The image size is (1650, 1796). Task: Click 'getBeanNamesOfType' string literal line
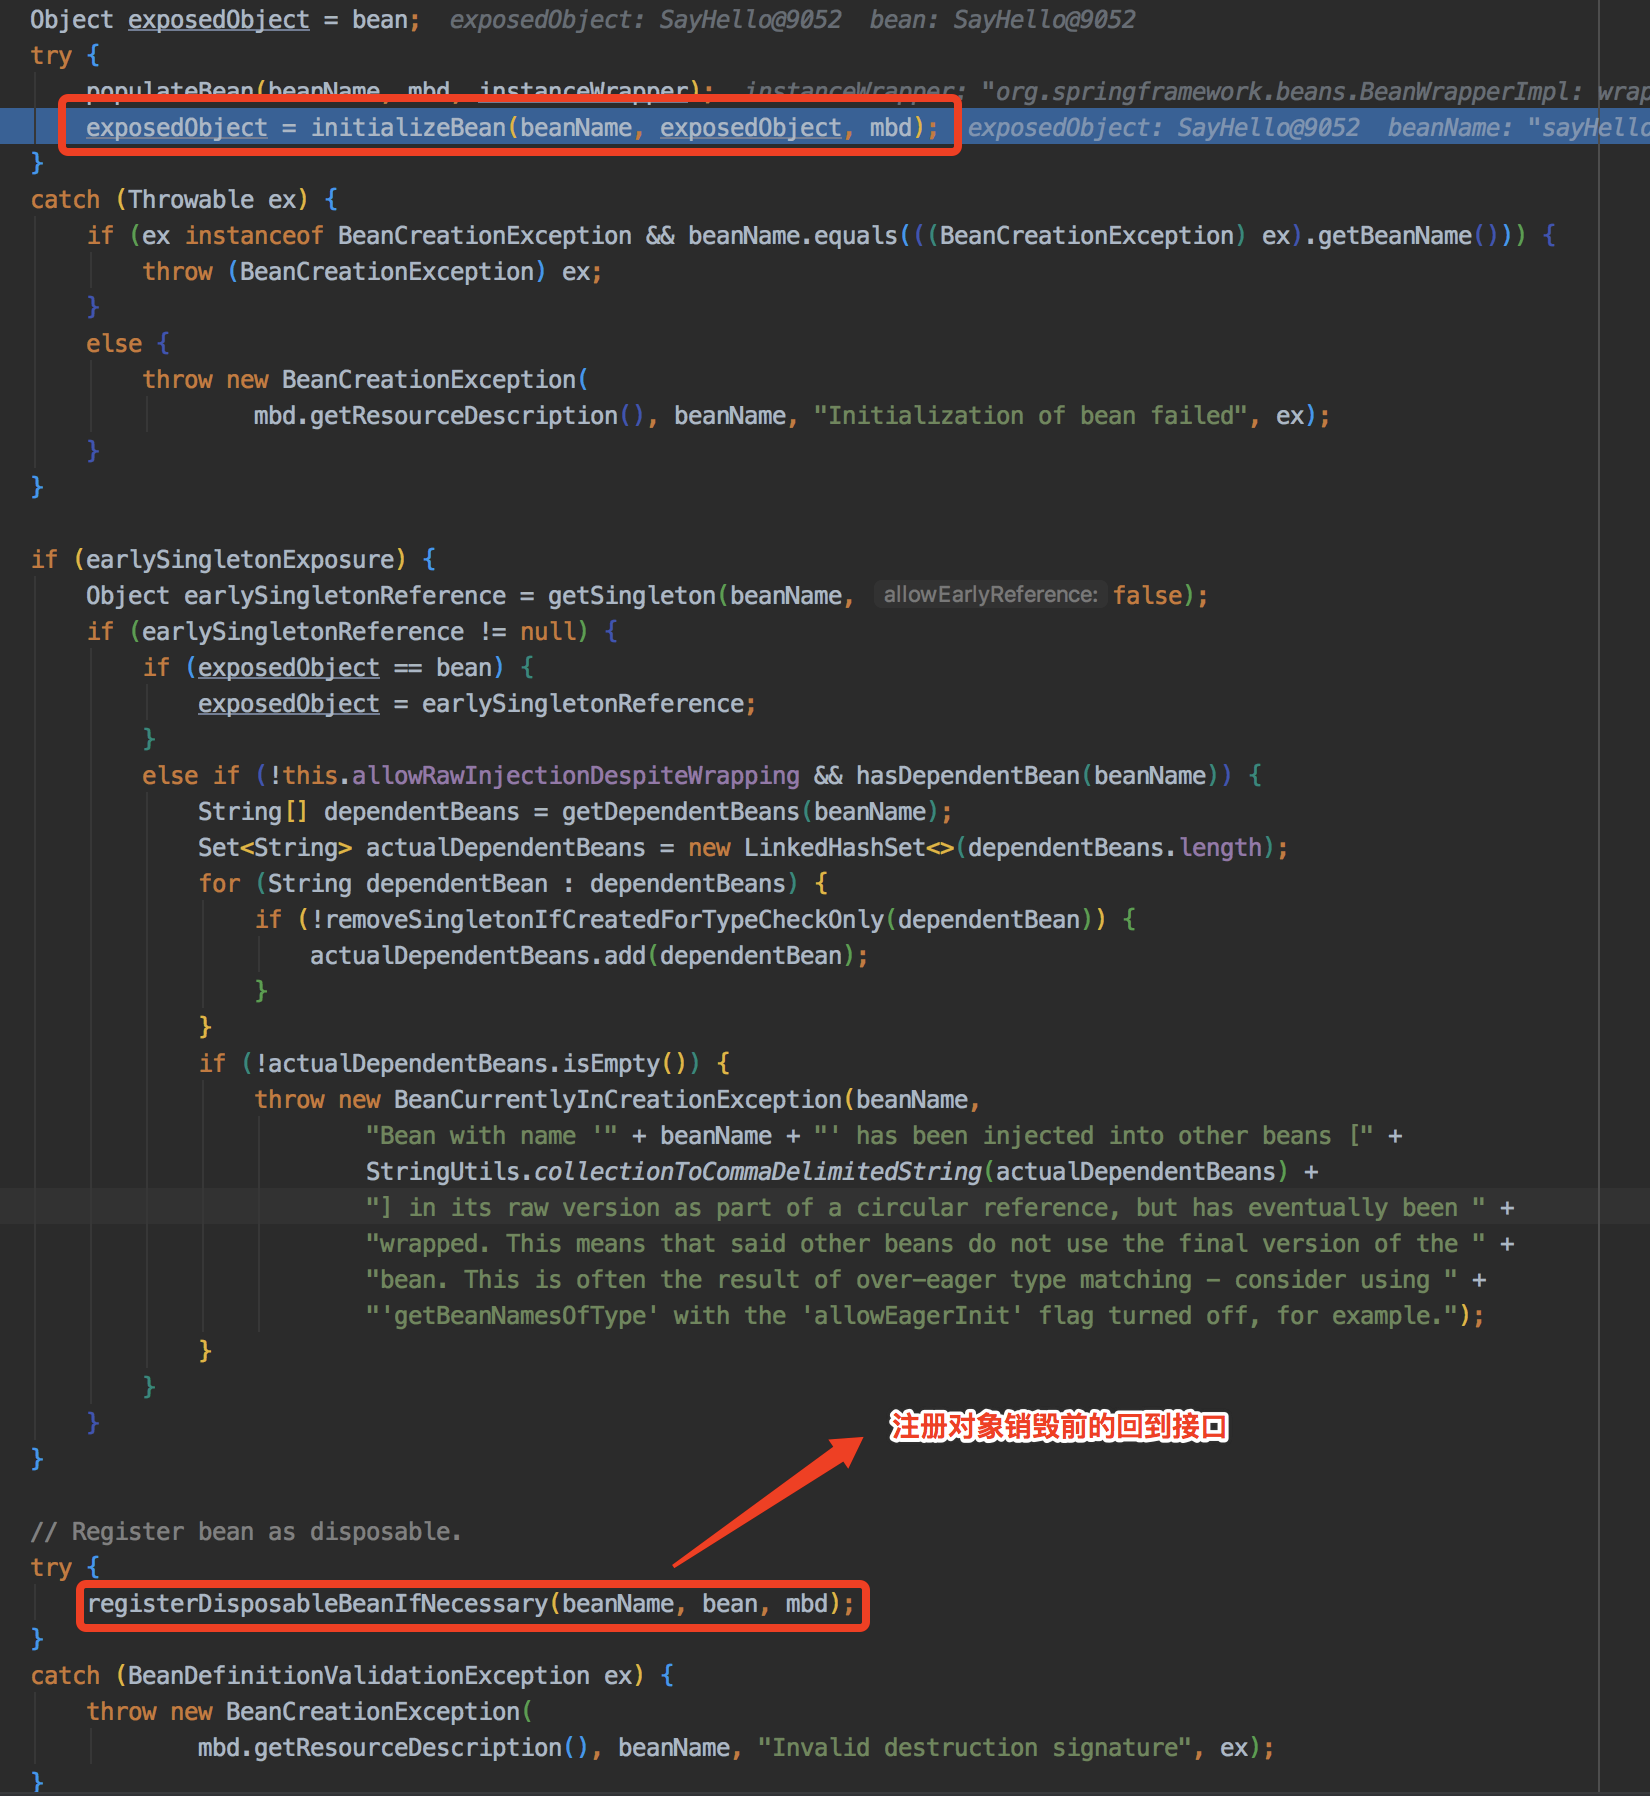(925, 1316)
